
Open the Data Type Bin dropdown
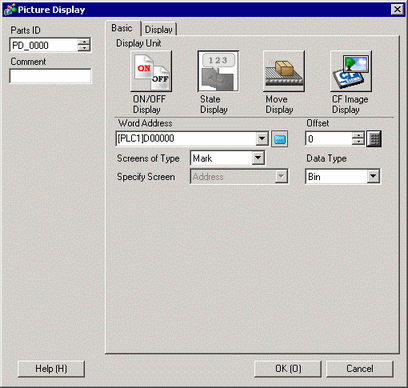point(373,176)
